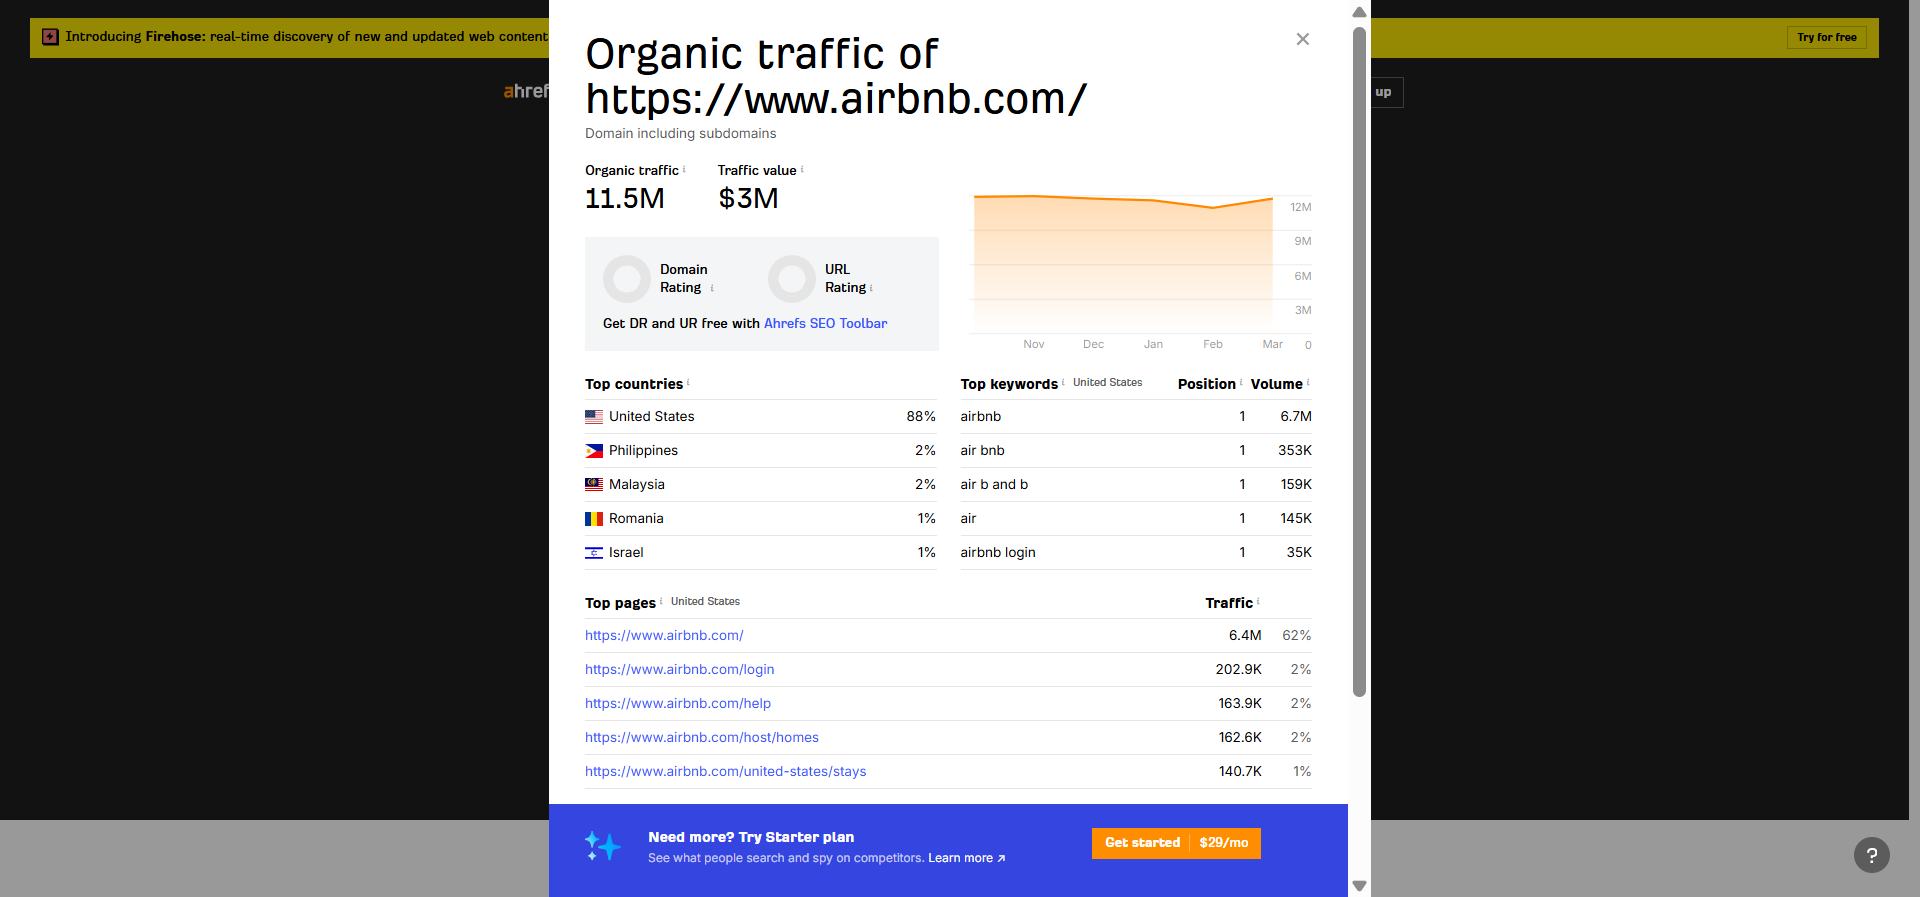Click the Organic traffic info icon

(684, 169)
